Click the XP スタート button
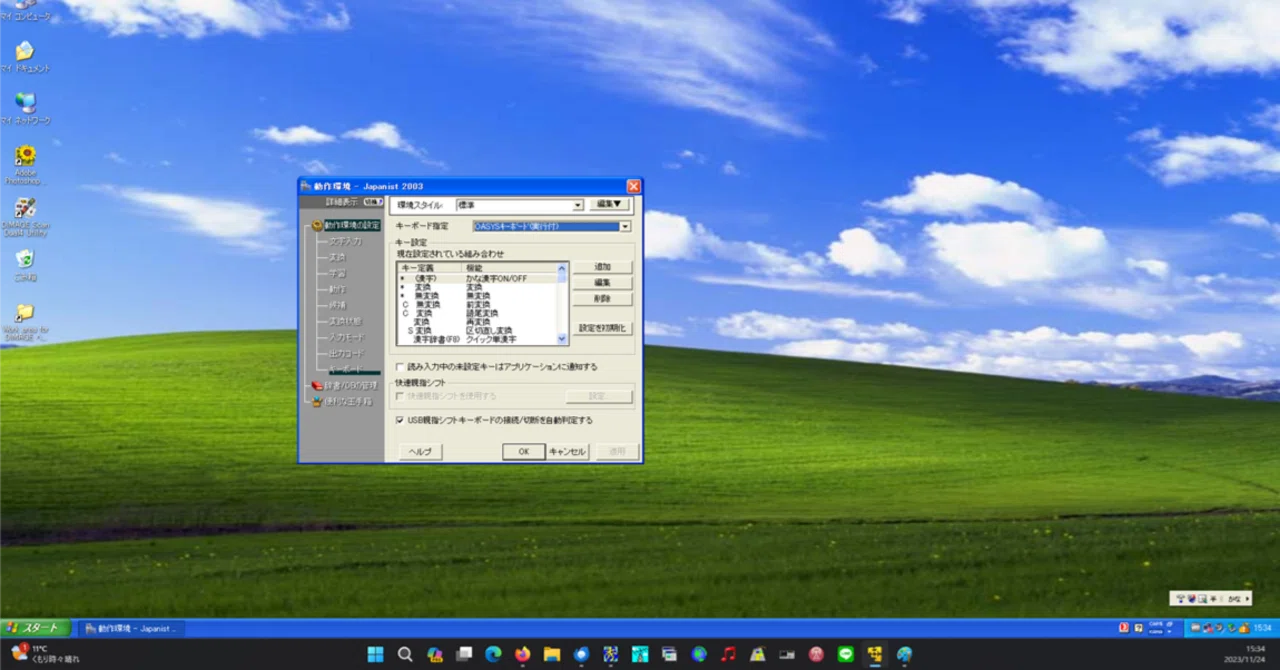Screen dimensions: 1280x670 coord(36,628)
